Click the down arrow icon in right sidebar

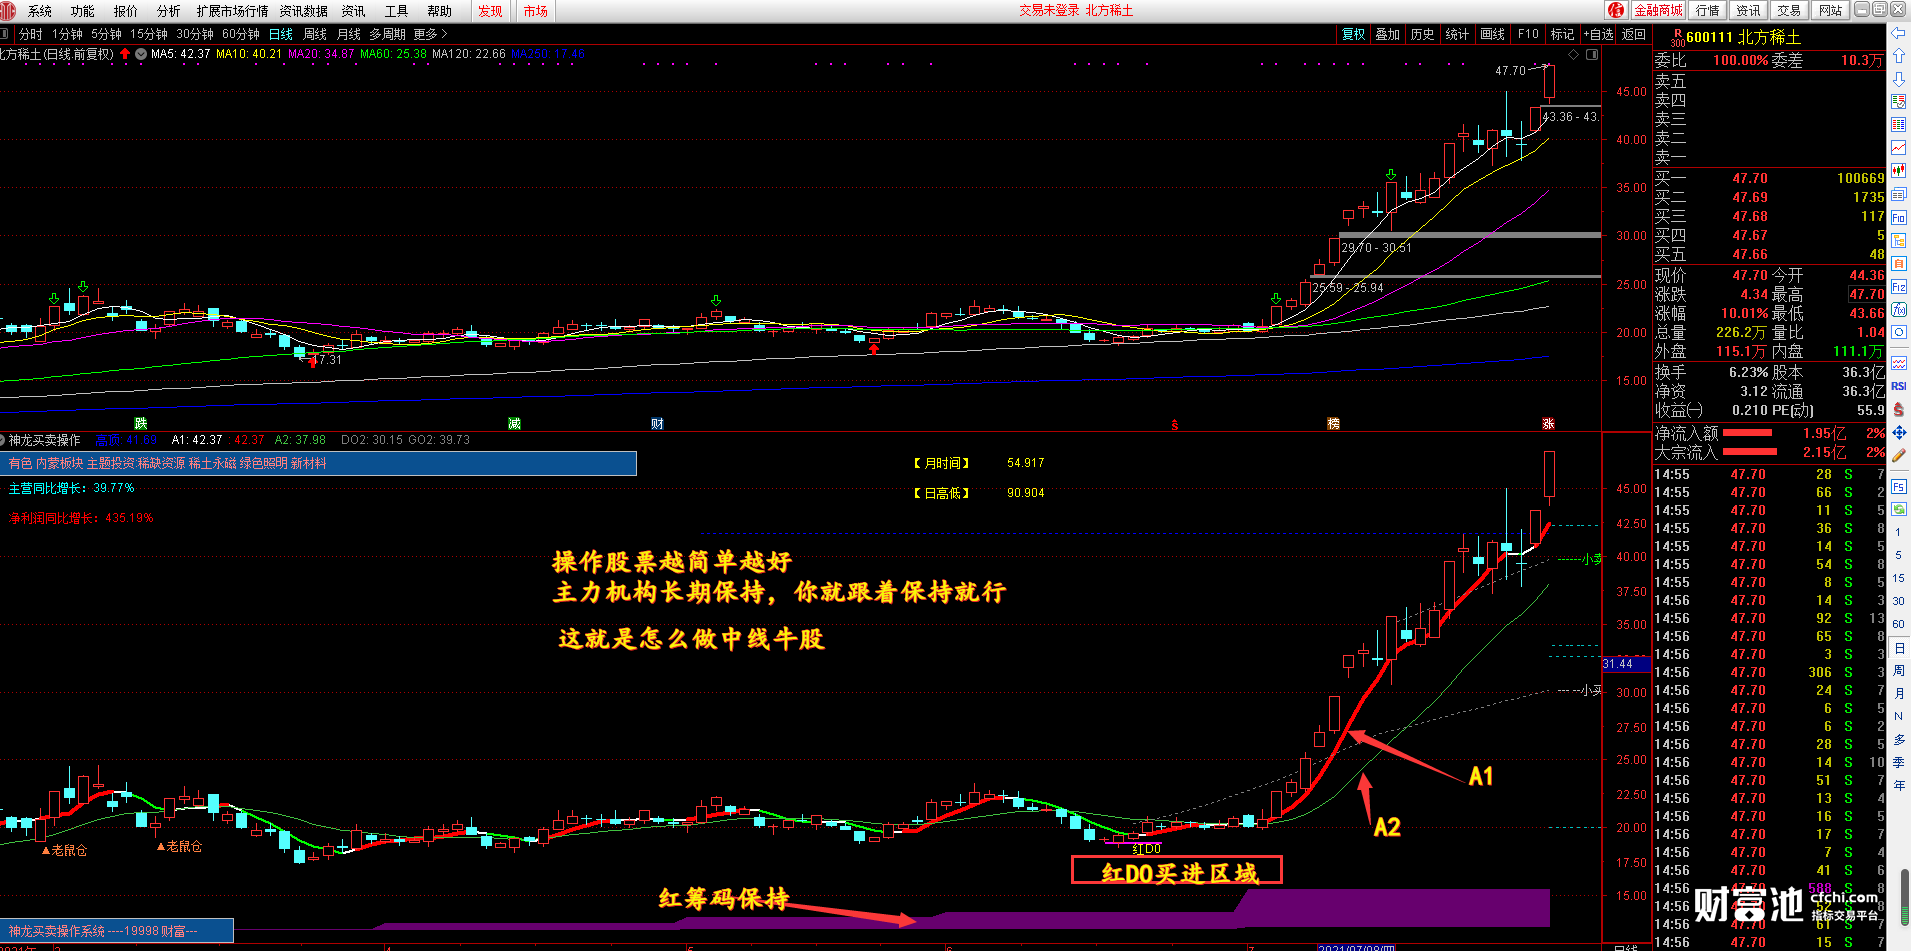(x=1899, y=79)
